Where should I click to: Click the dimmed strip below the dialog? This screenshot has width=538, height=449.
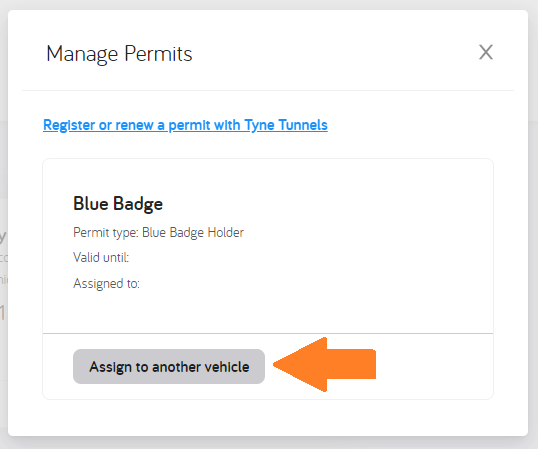pos(269,443)
